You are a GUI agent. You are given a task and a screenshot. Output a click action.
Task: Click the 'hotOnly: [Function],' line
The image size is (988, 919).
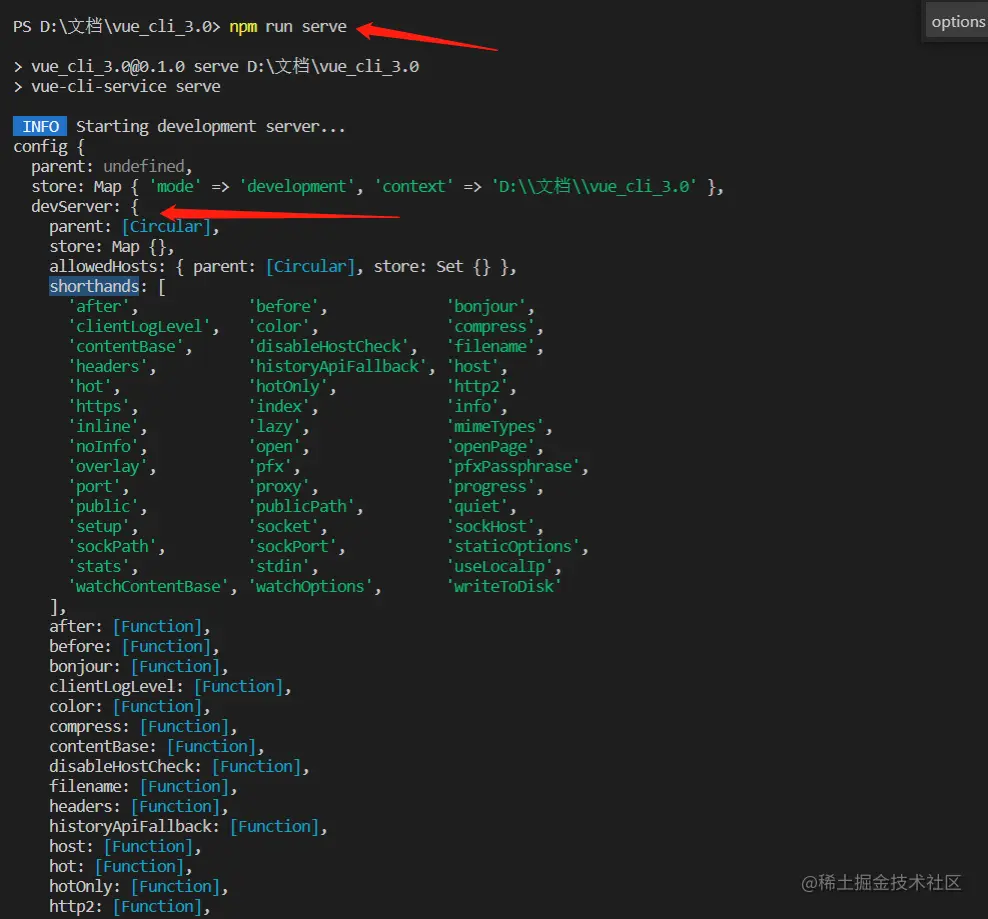click(139, 886)
